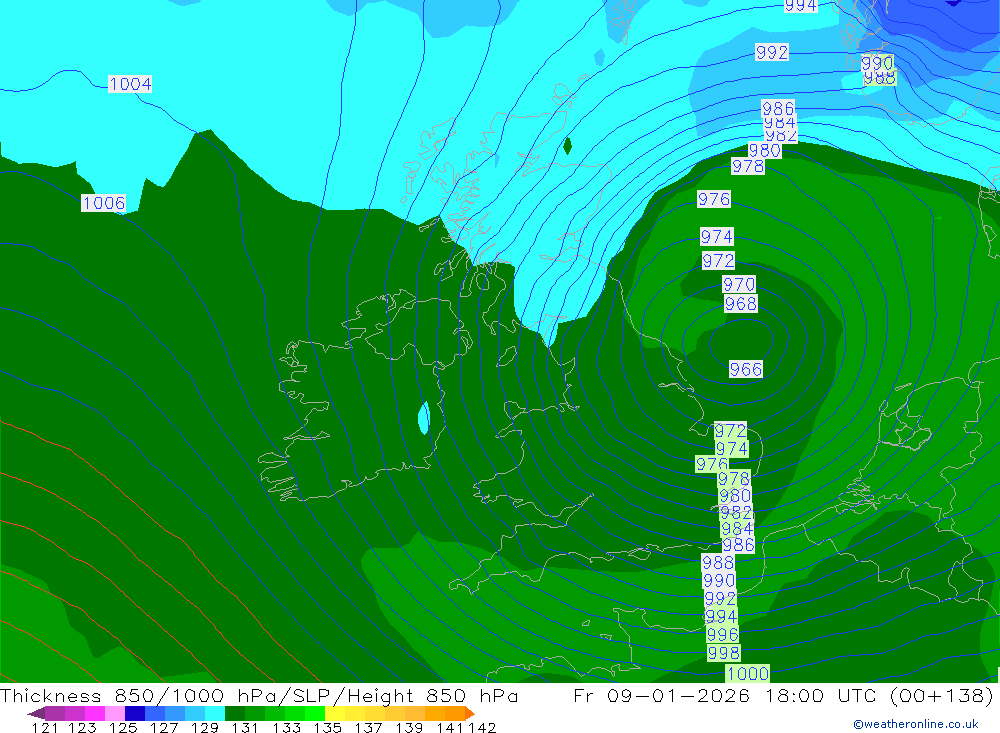This screenshot has height=733, width=1000.
Task: Click the orange right arrow of the legend
Action: point(471,713)
